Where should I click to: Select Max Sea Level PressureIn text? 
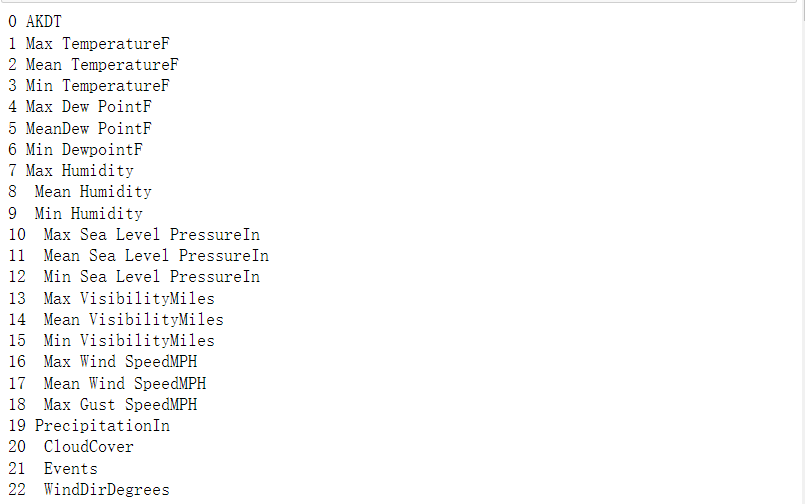151,234
